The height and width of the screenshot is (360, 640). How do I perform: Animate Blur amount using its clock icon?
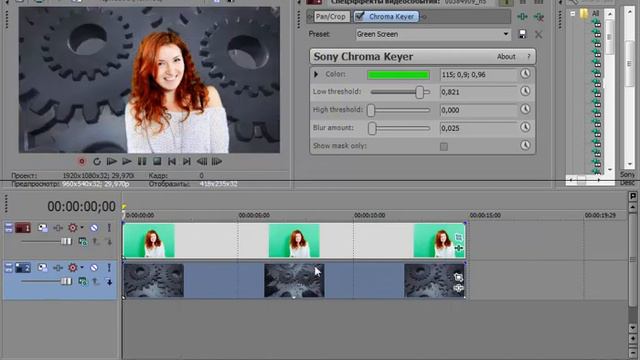coord(525,127)
